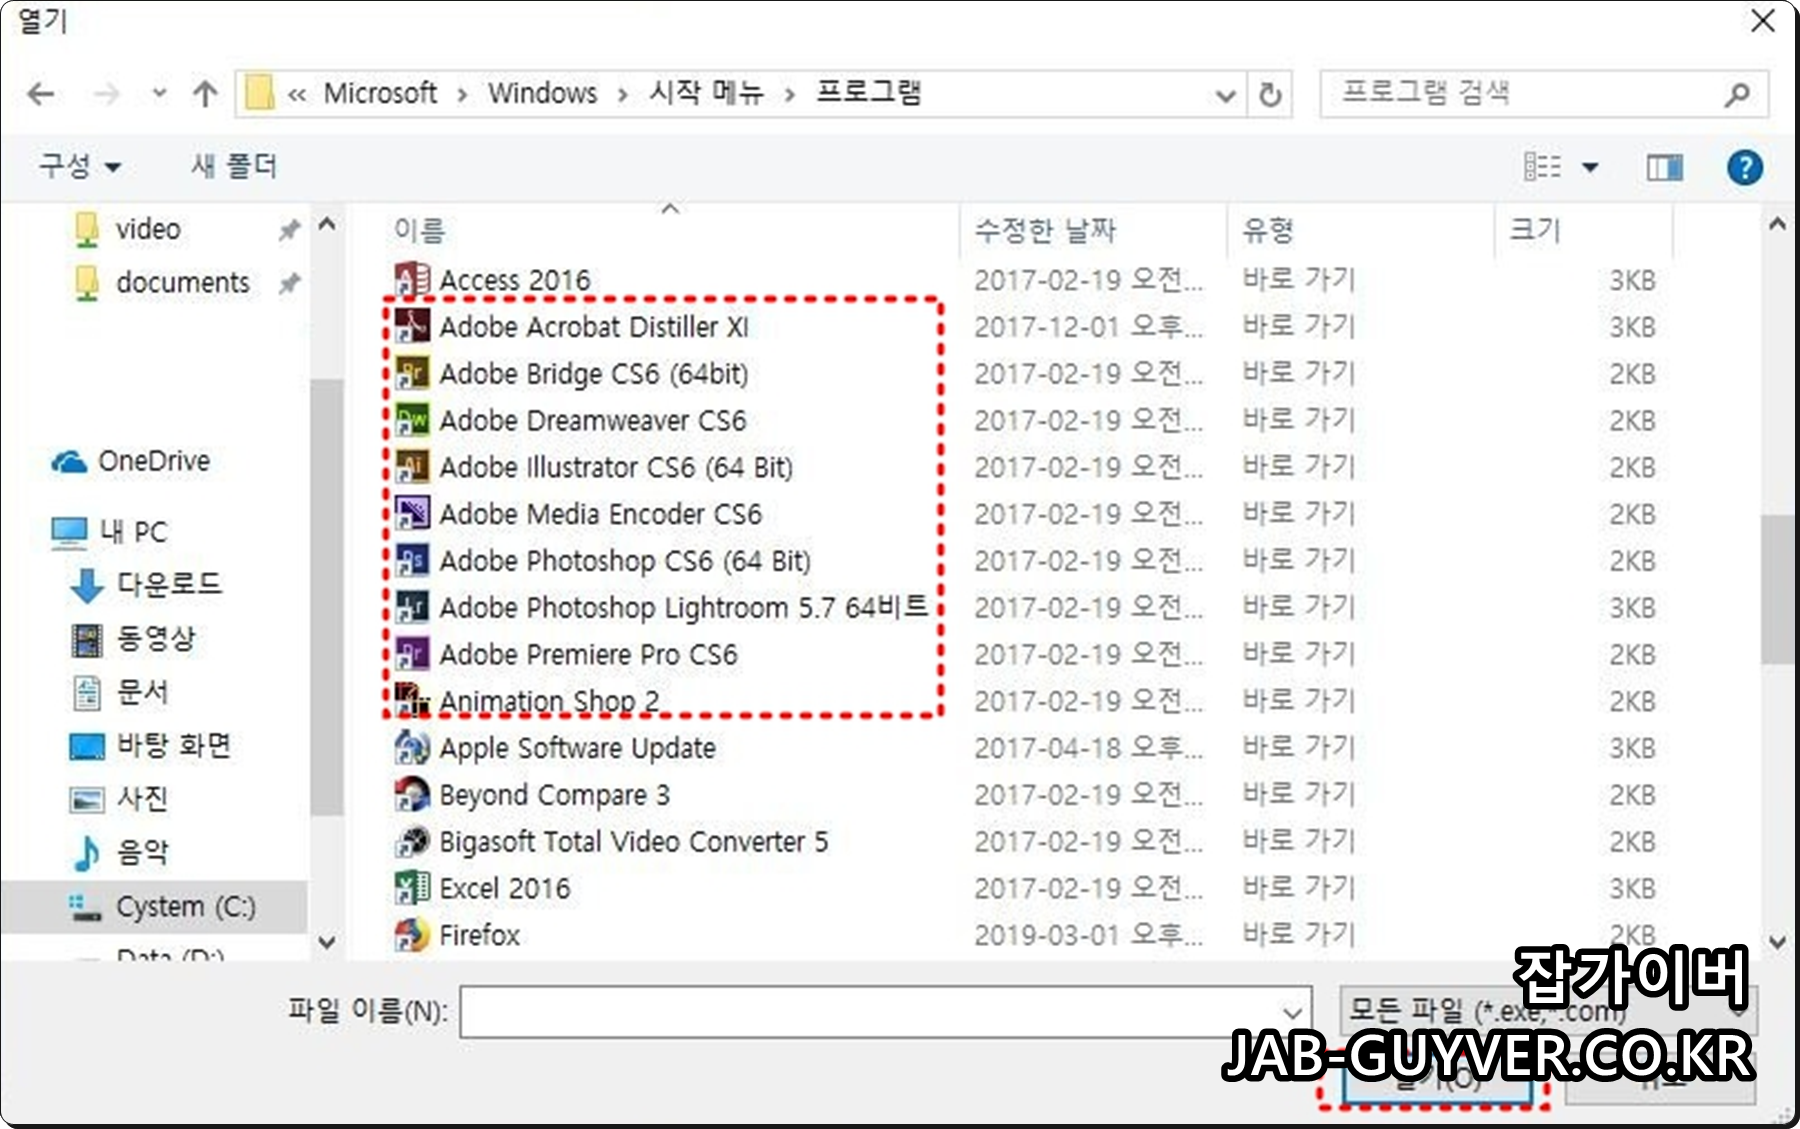
Task: Click 2017-12-01 date of Acrobat Distiller
Action: pyautogui.click(x=1088, y=327)
